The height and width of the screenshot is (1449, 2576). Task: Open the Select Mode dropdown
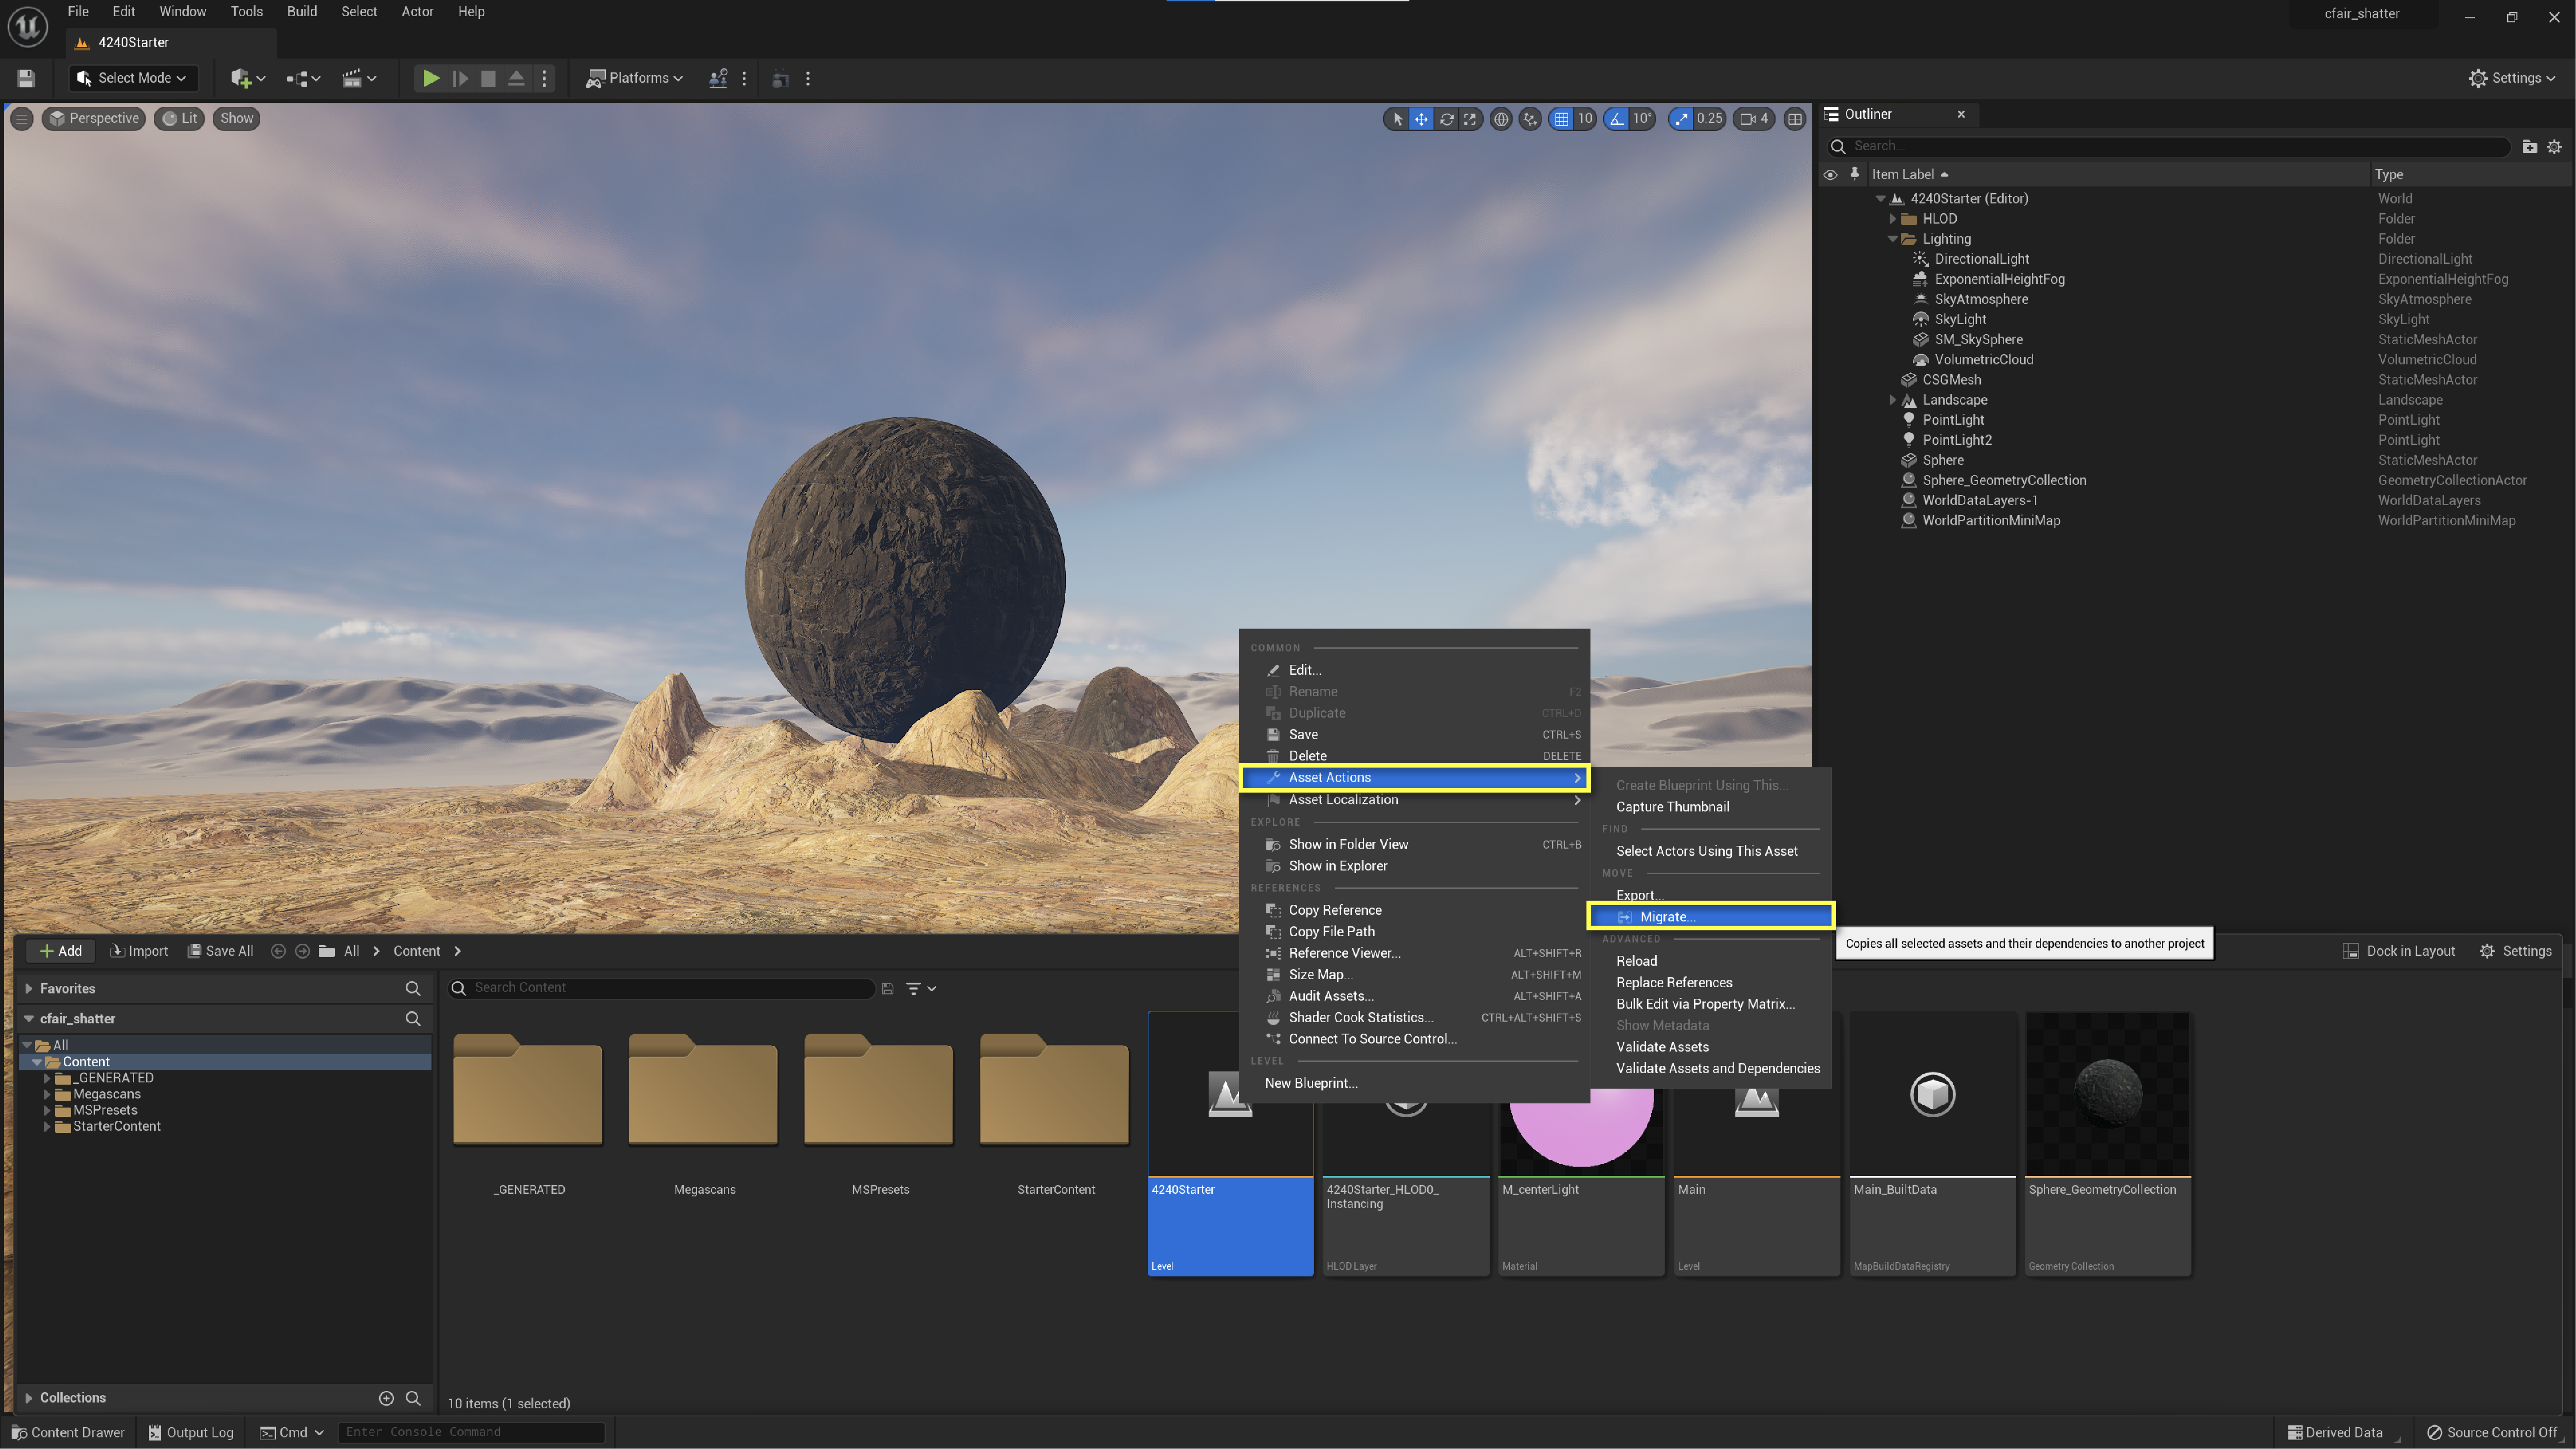[x=132, y=78]
